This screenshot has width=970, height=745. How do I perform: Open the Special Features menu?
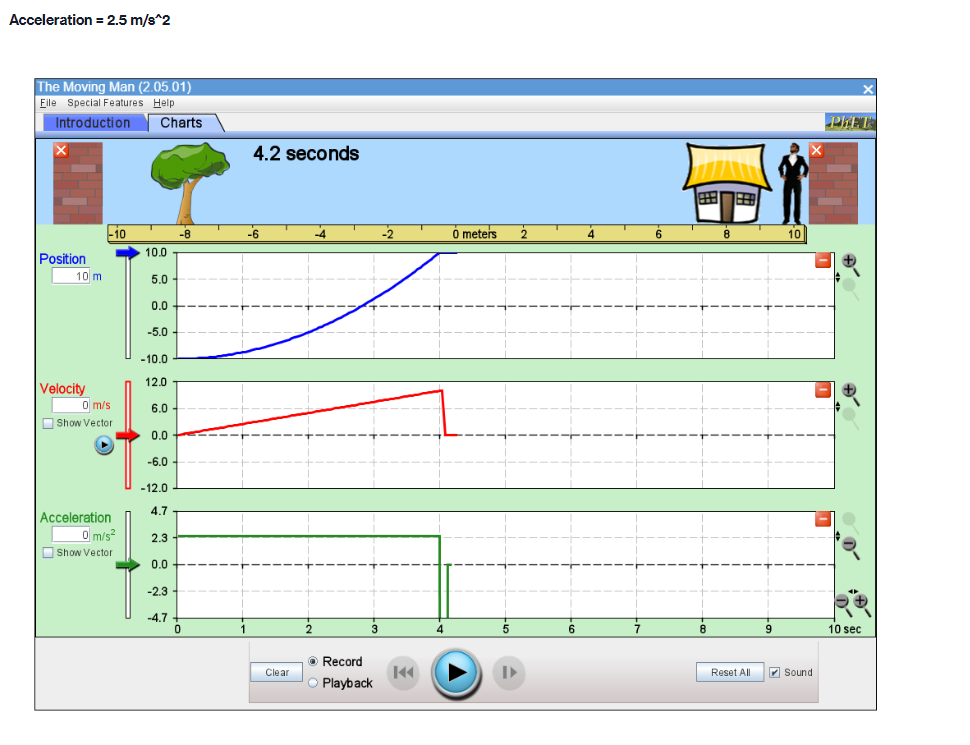(x=105, y=102)
